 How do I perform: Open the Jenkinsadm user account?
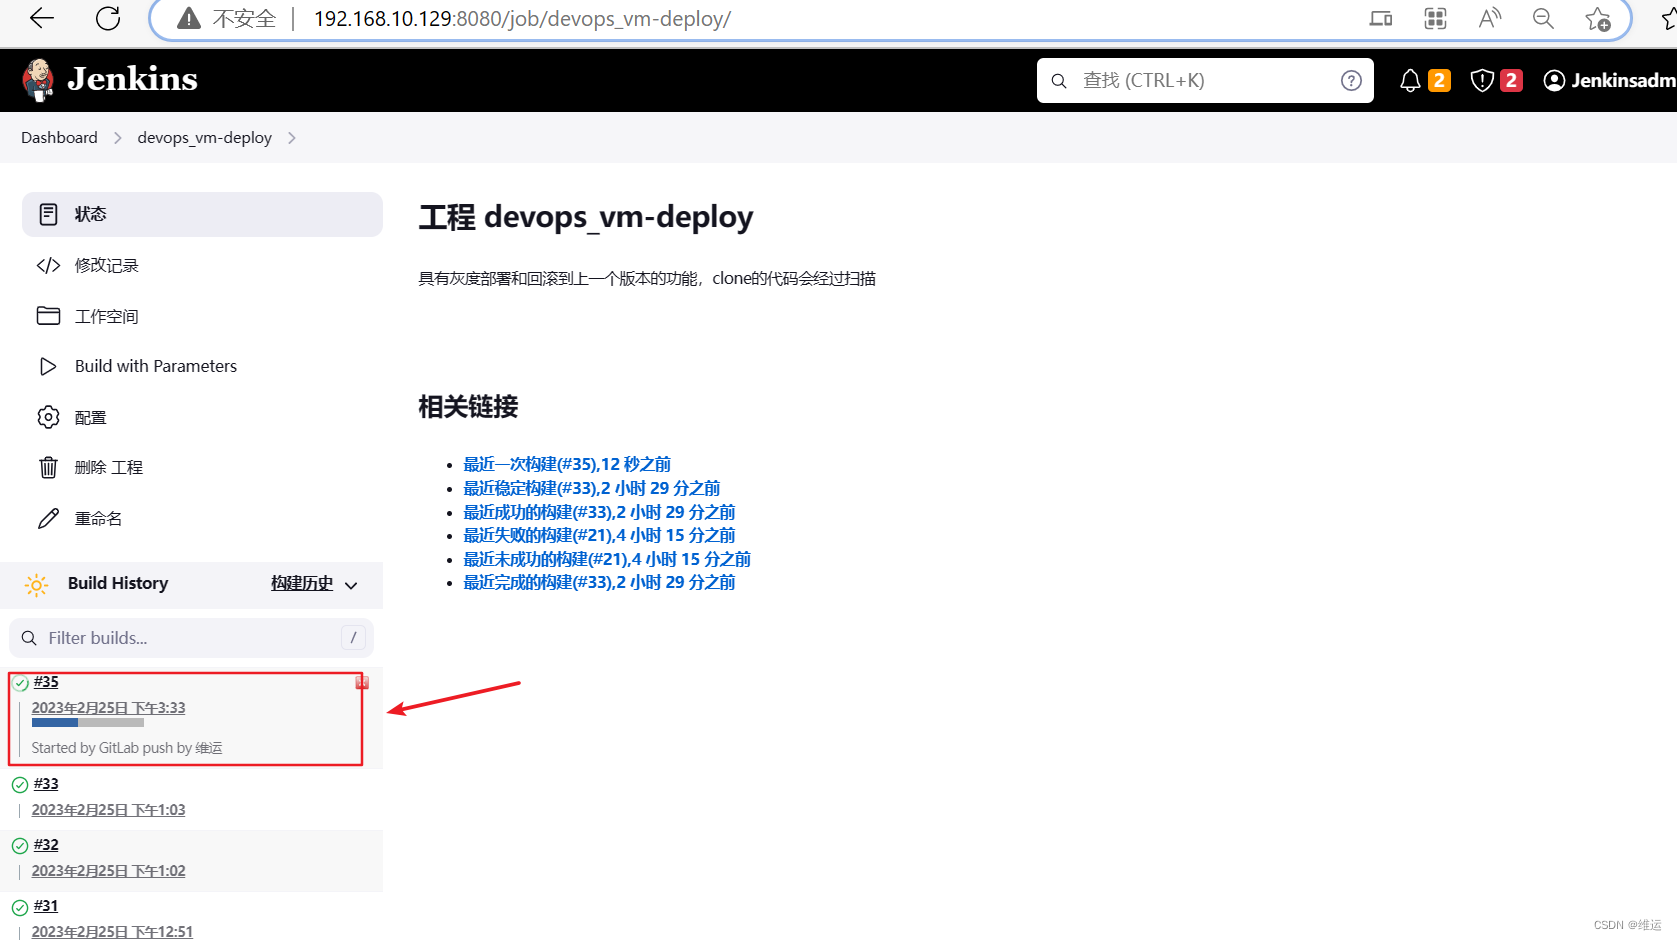pos(1609,80)
